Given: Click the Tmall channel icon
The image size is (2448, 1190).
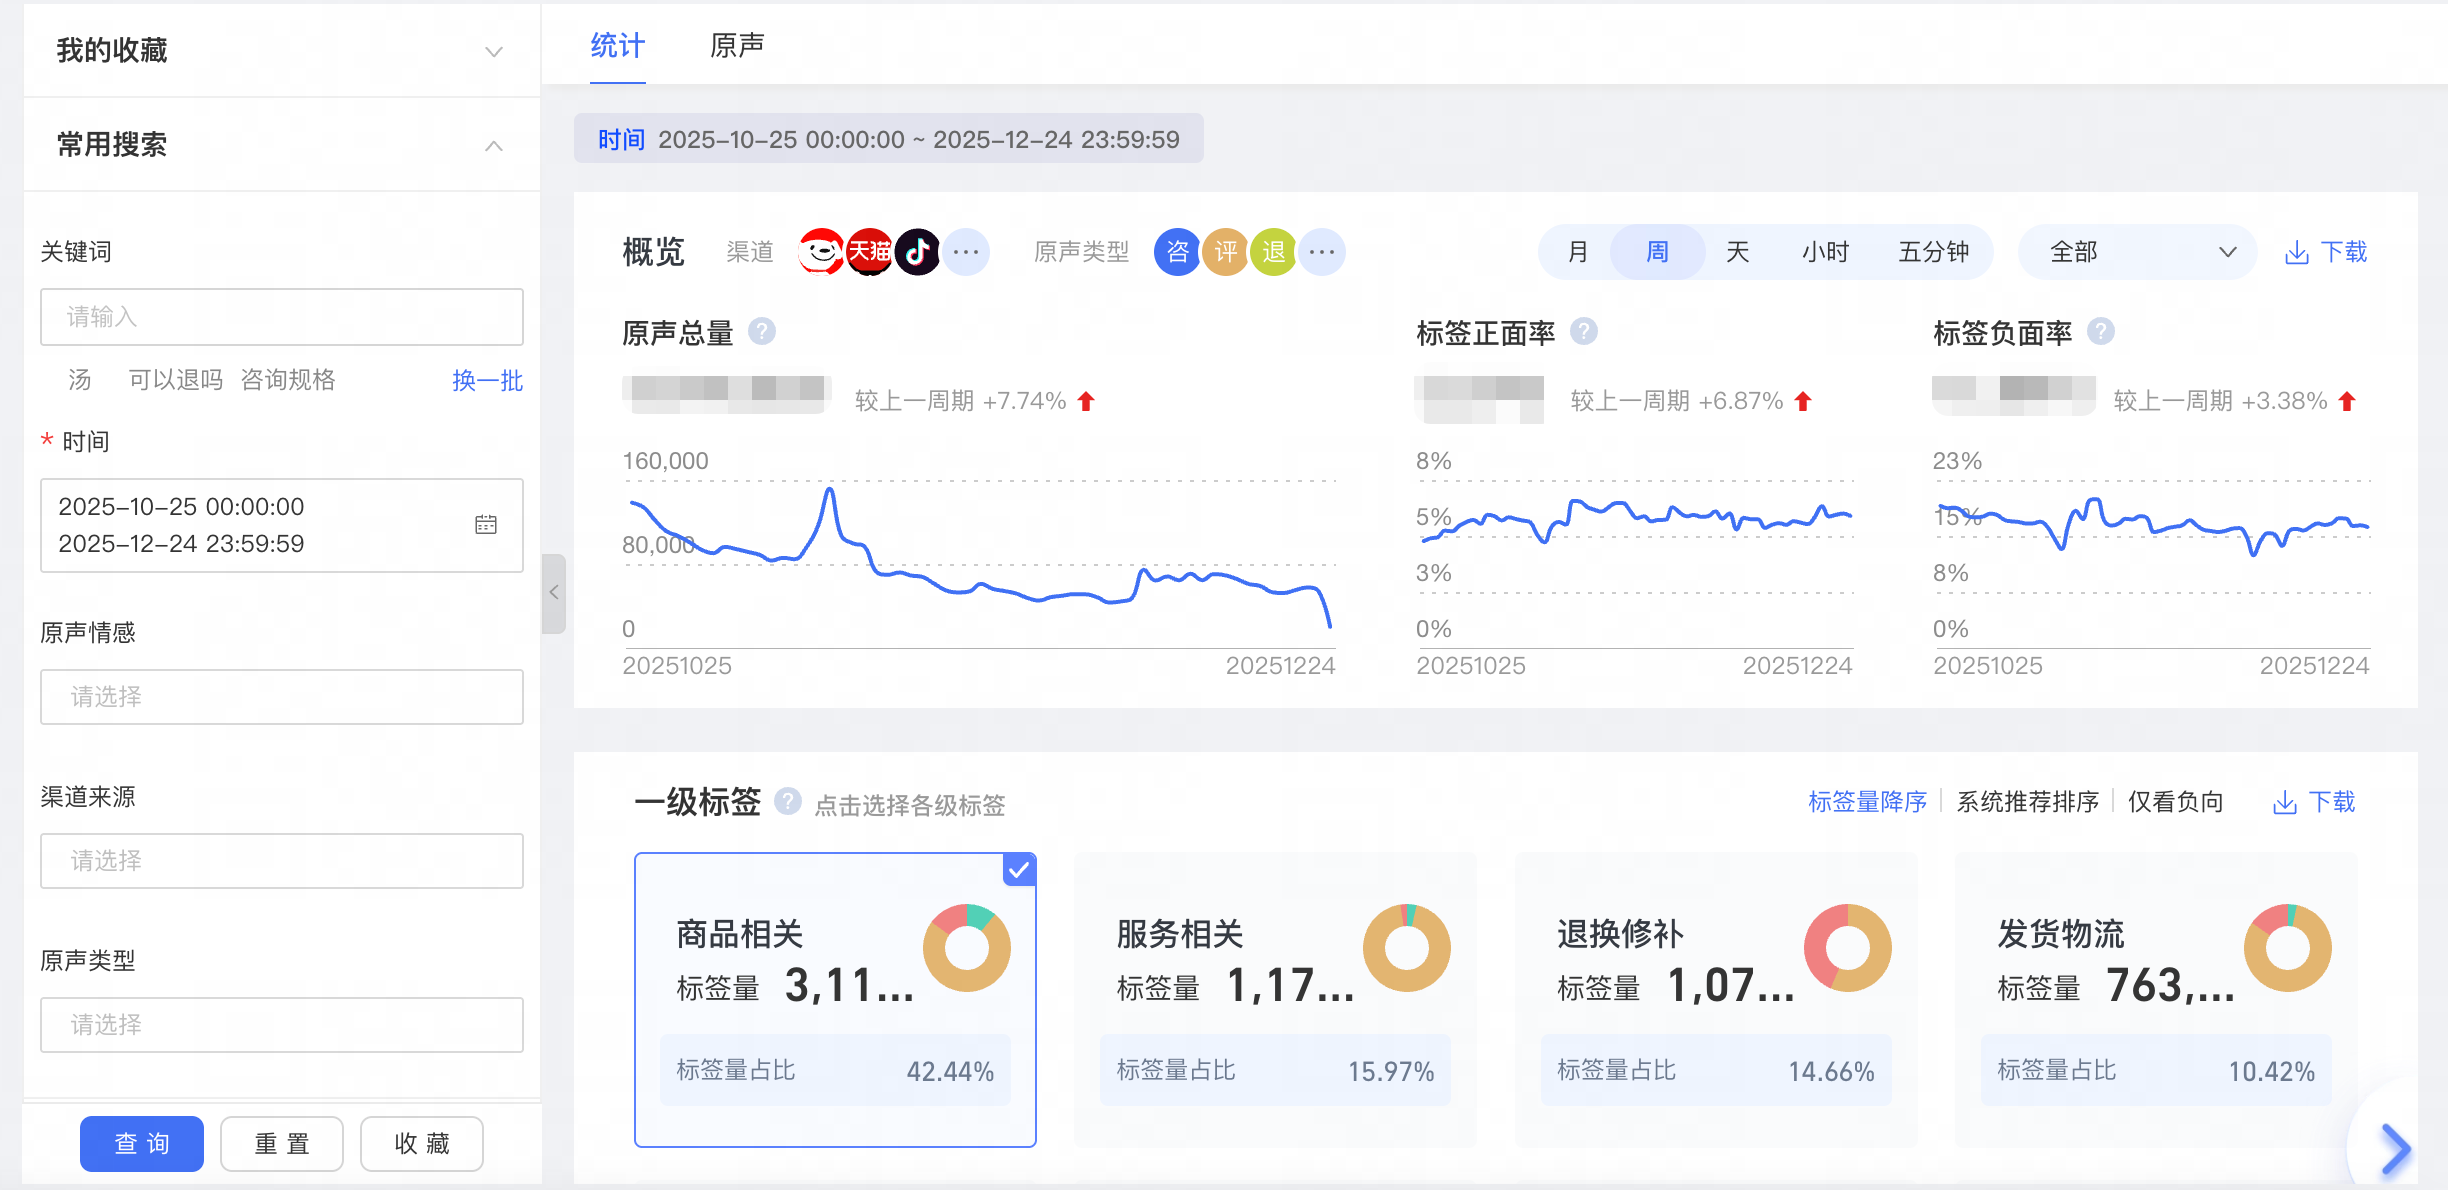Looking at the screenshot, I should (869, 252).
